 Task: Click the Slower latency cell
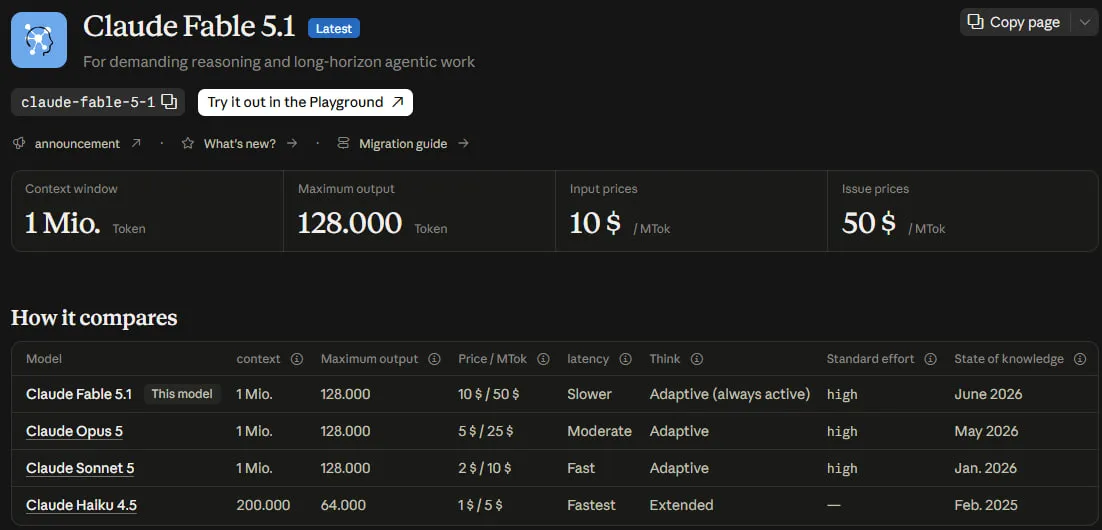point(590,394)
